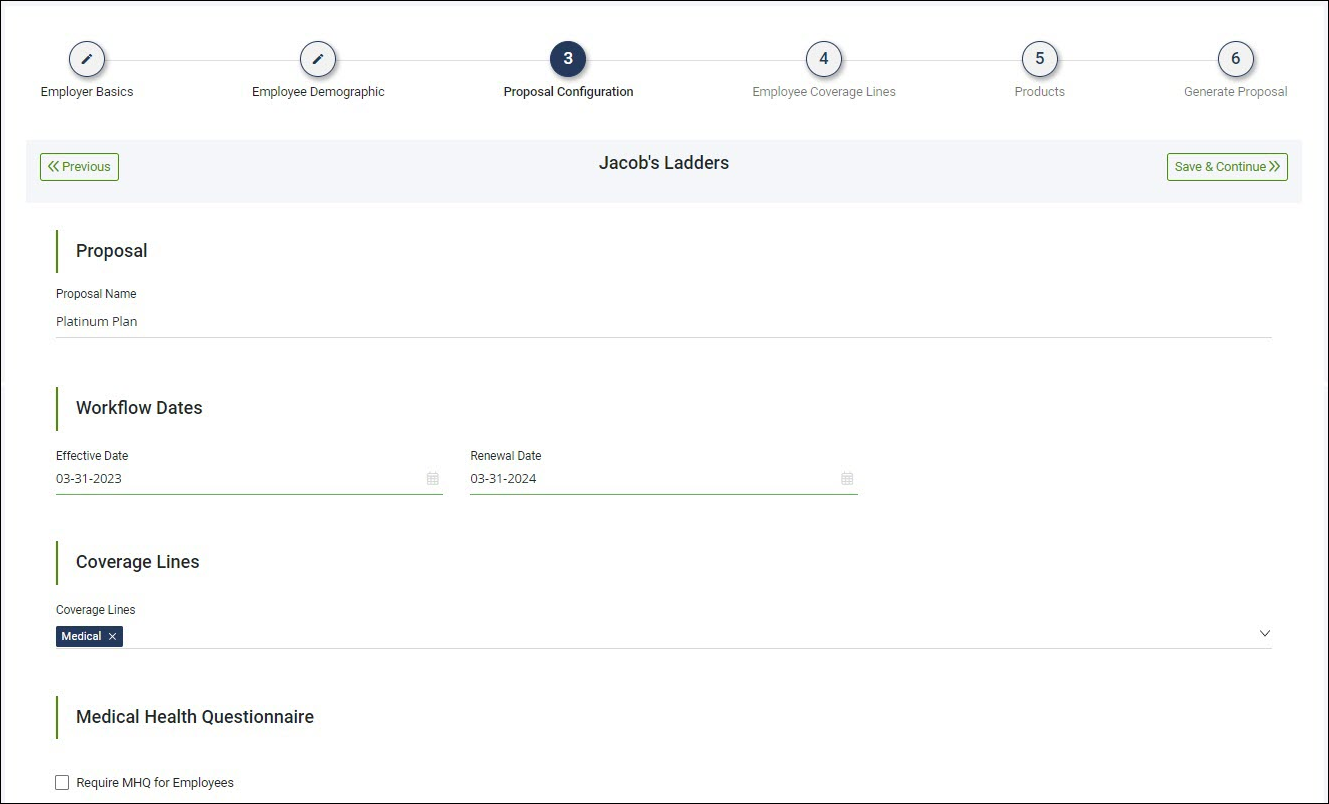The width and height of the screenshot is (1329, 804).
Task: Click Save & Continue
Action: [x=1227, y=166]
